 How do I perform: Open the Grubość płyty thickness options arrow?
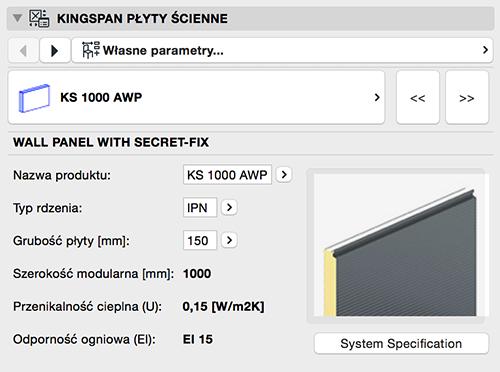point(229,240)
